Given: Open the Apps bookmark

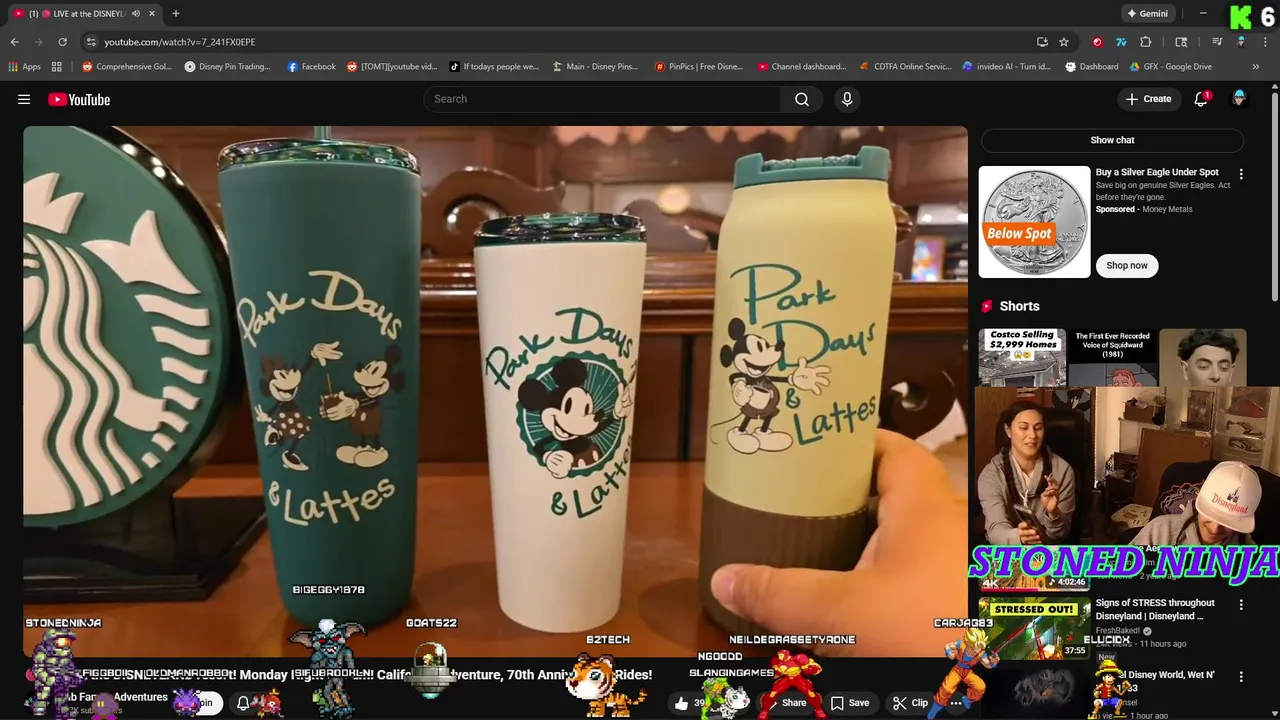Looking at the screenshot, I should point(24,67).
